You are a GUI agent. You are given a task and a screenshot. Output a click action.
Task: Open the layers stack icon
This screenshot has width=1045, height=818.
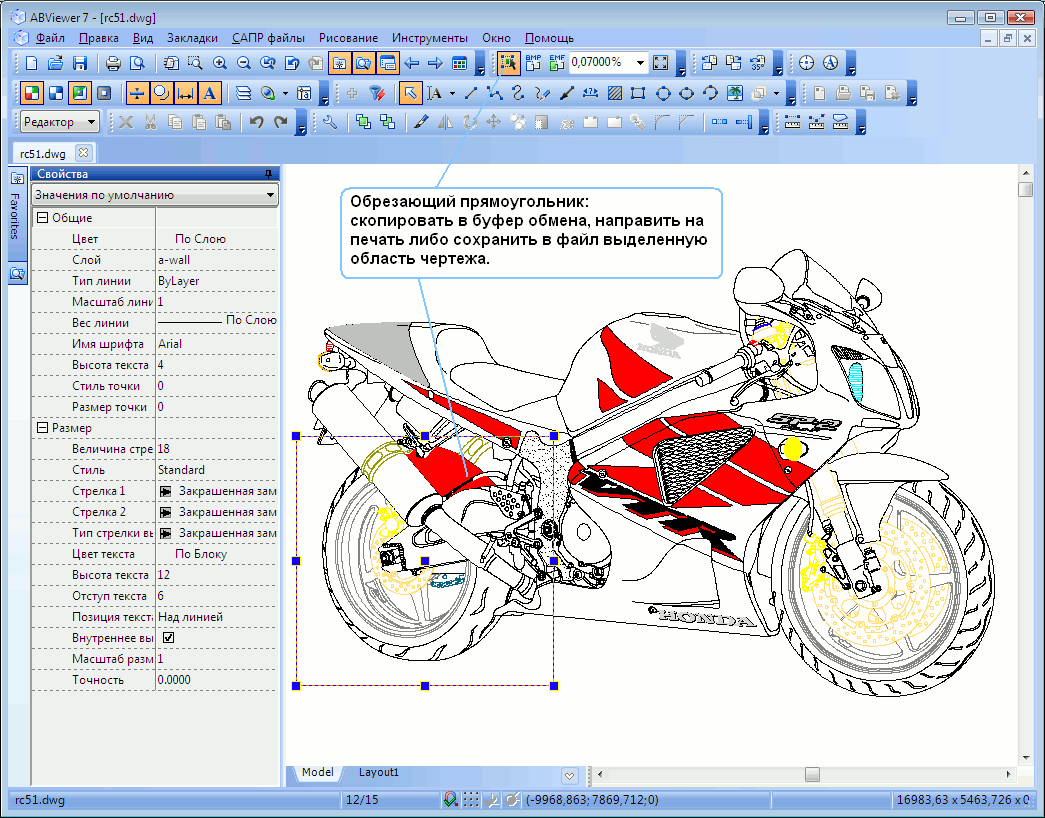[244, 93]
